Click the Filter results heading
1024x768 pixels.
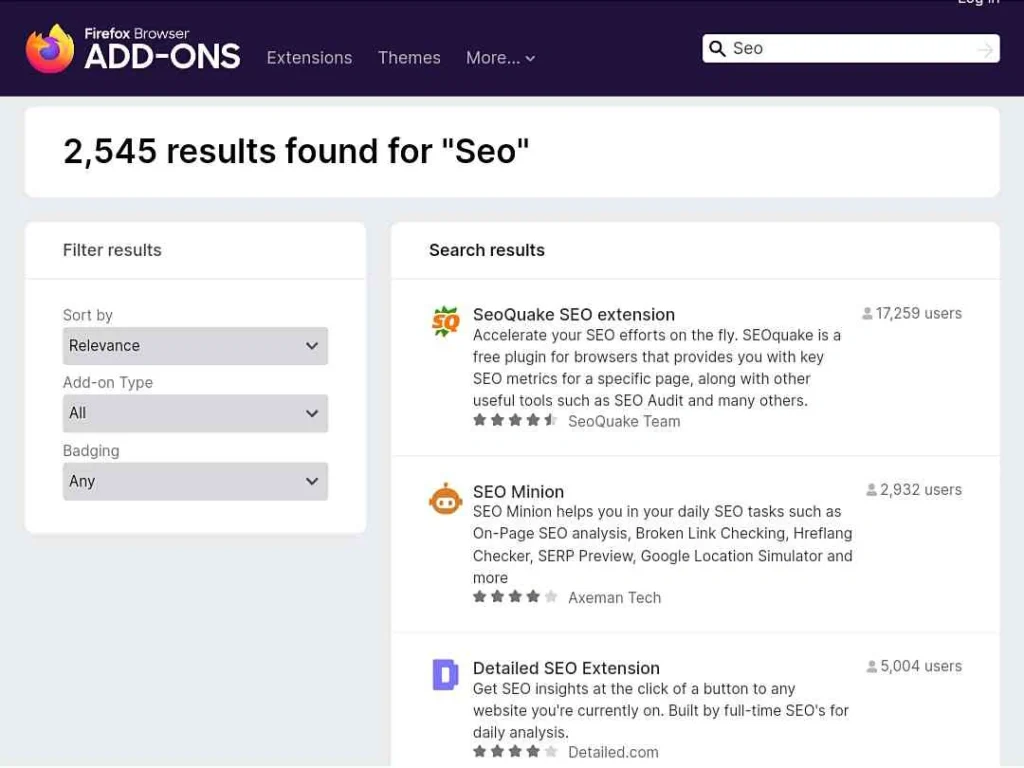(112, 250)
